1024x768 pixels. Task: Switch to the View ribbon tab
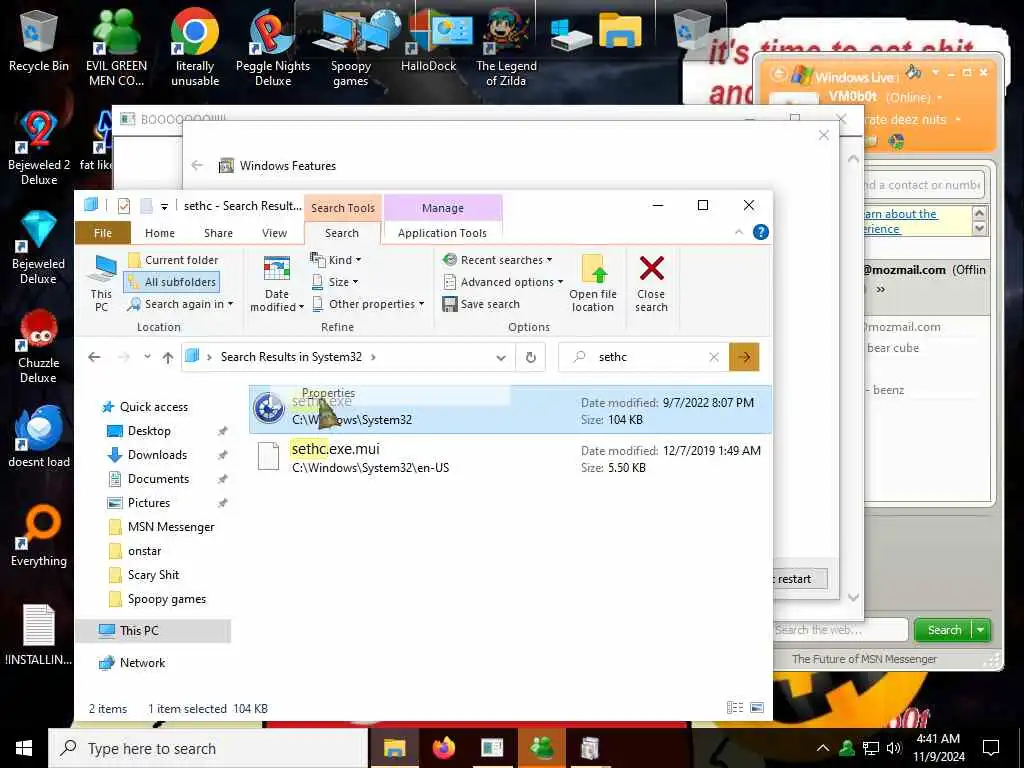pyautogui.click(x=274, y=233)
